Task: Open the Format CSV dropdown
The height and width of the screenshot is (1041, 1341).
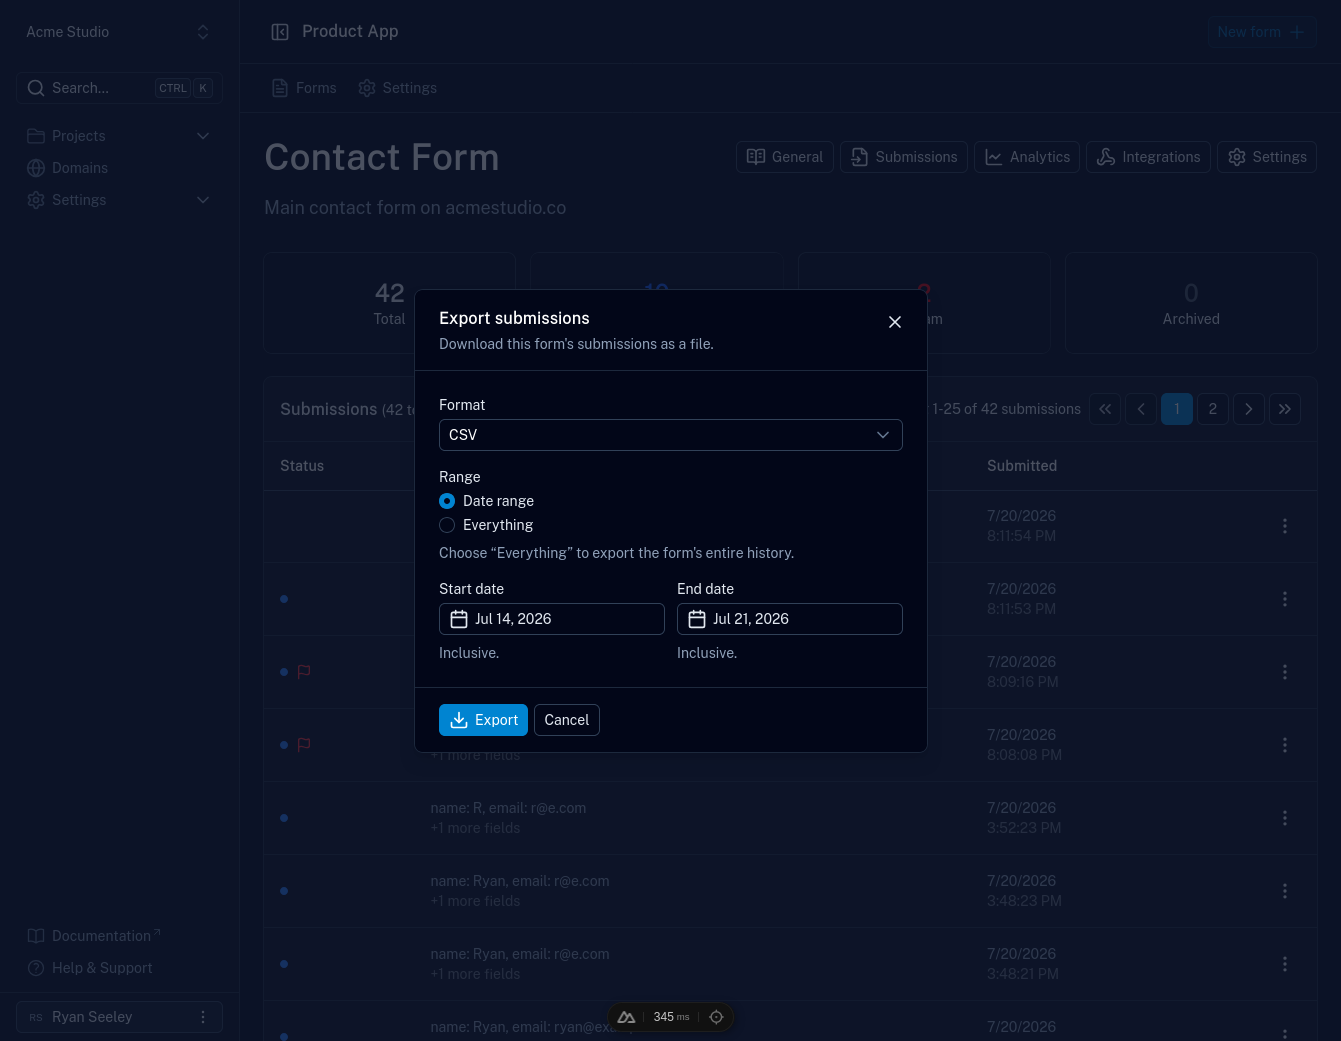Action: point(670,435)
